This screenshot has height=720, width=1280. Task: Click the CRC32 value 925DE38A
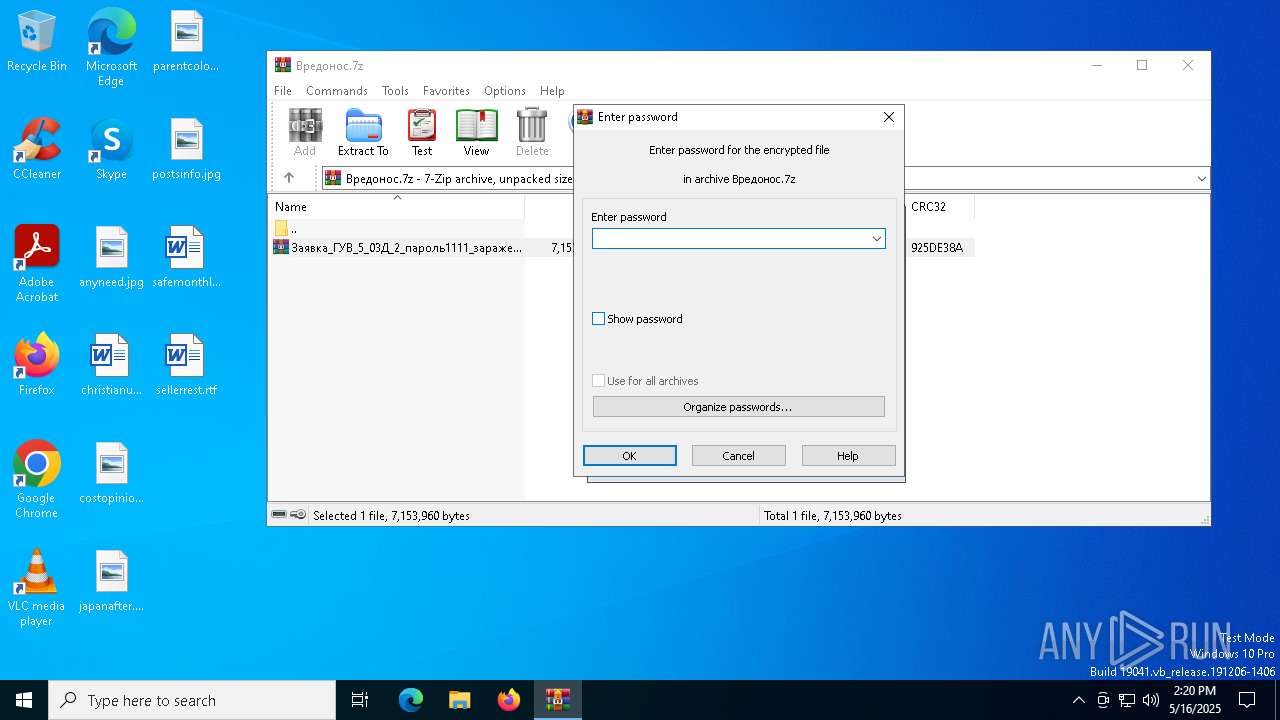point(937,248)
